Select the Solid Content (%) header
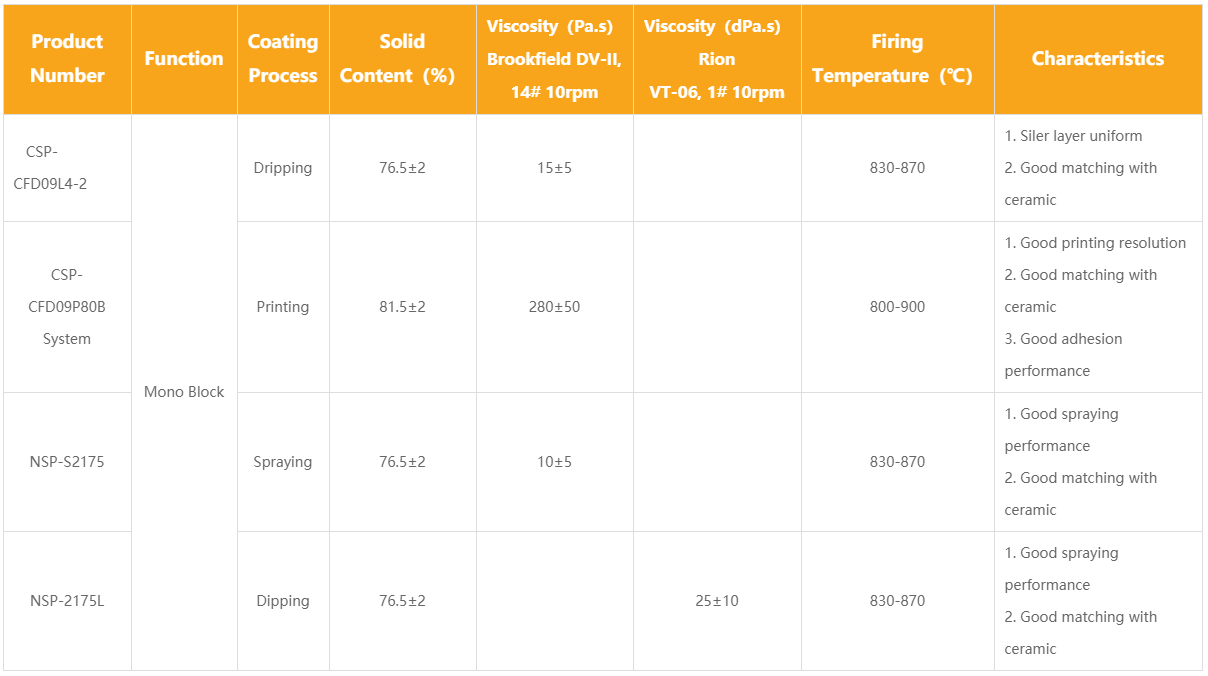Screen dimensions: 1208x676 (402, 58)
